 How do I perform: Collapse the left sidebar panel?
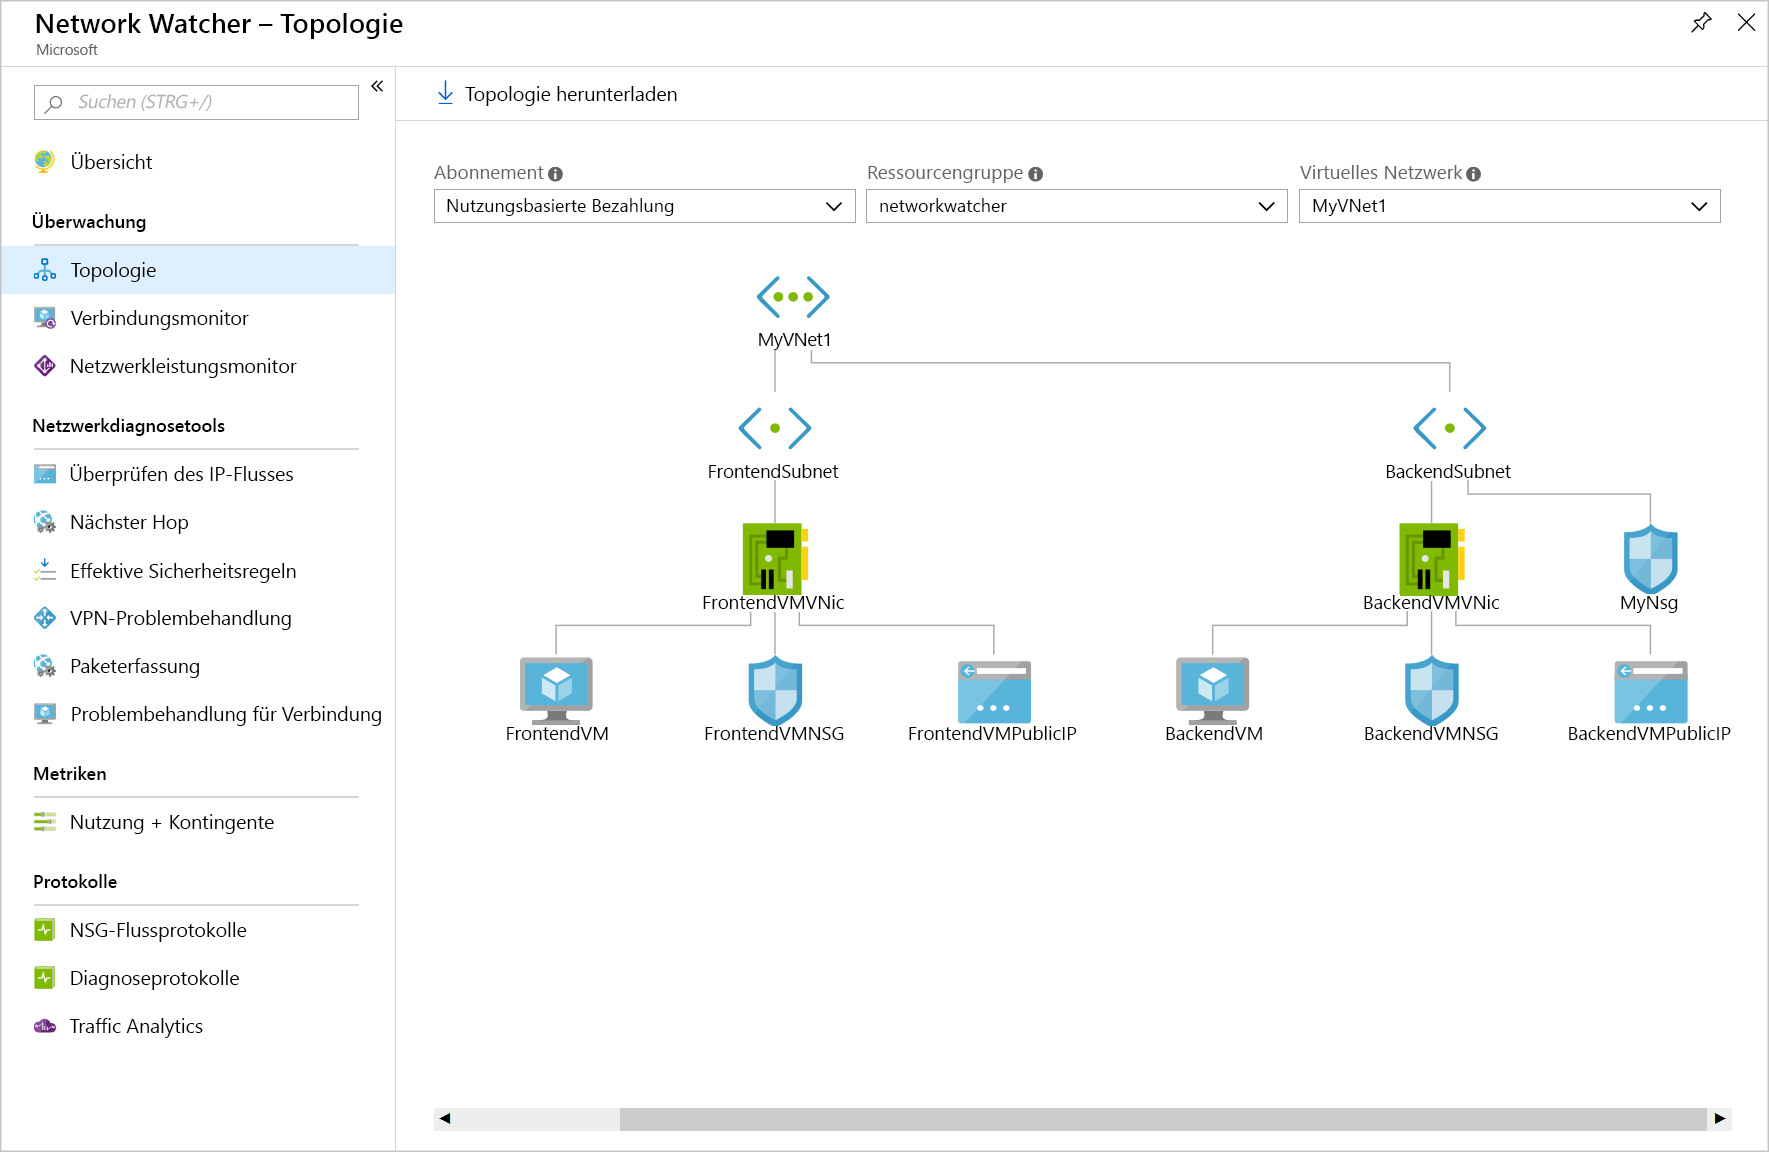[x=377, y=87]
